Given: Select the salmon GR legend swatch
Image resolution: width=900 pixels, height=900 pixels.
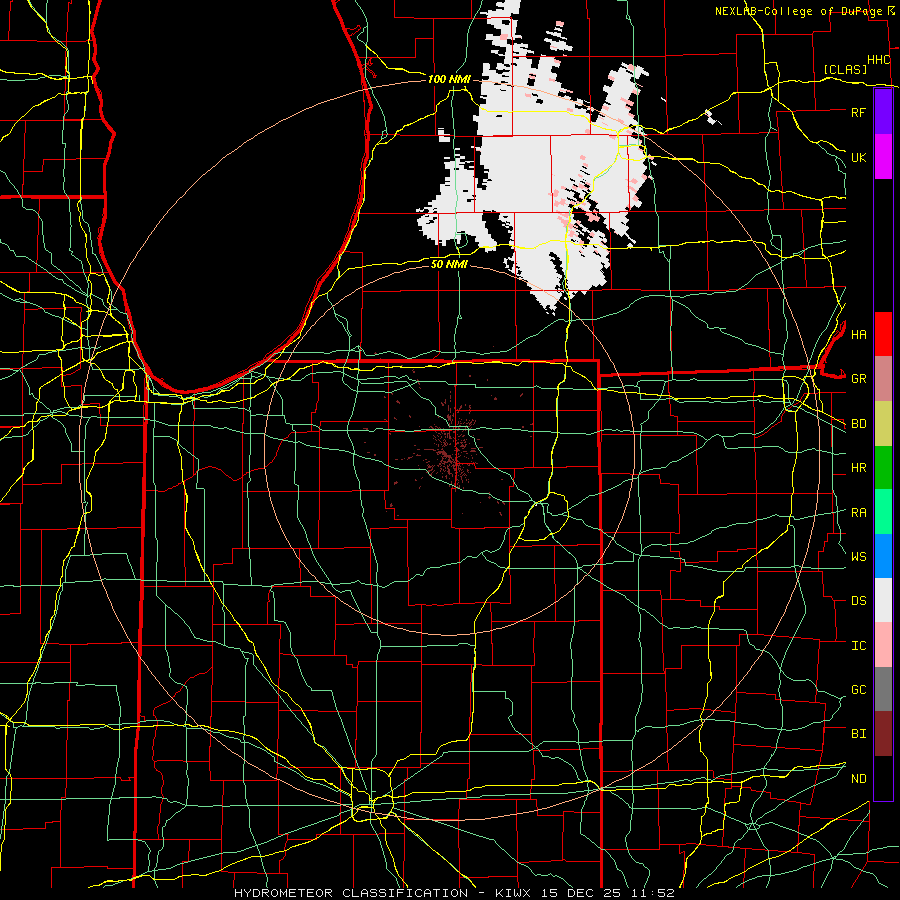Looking at the screenshot, I should coord(883,379).
